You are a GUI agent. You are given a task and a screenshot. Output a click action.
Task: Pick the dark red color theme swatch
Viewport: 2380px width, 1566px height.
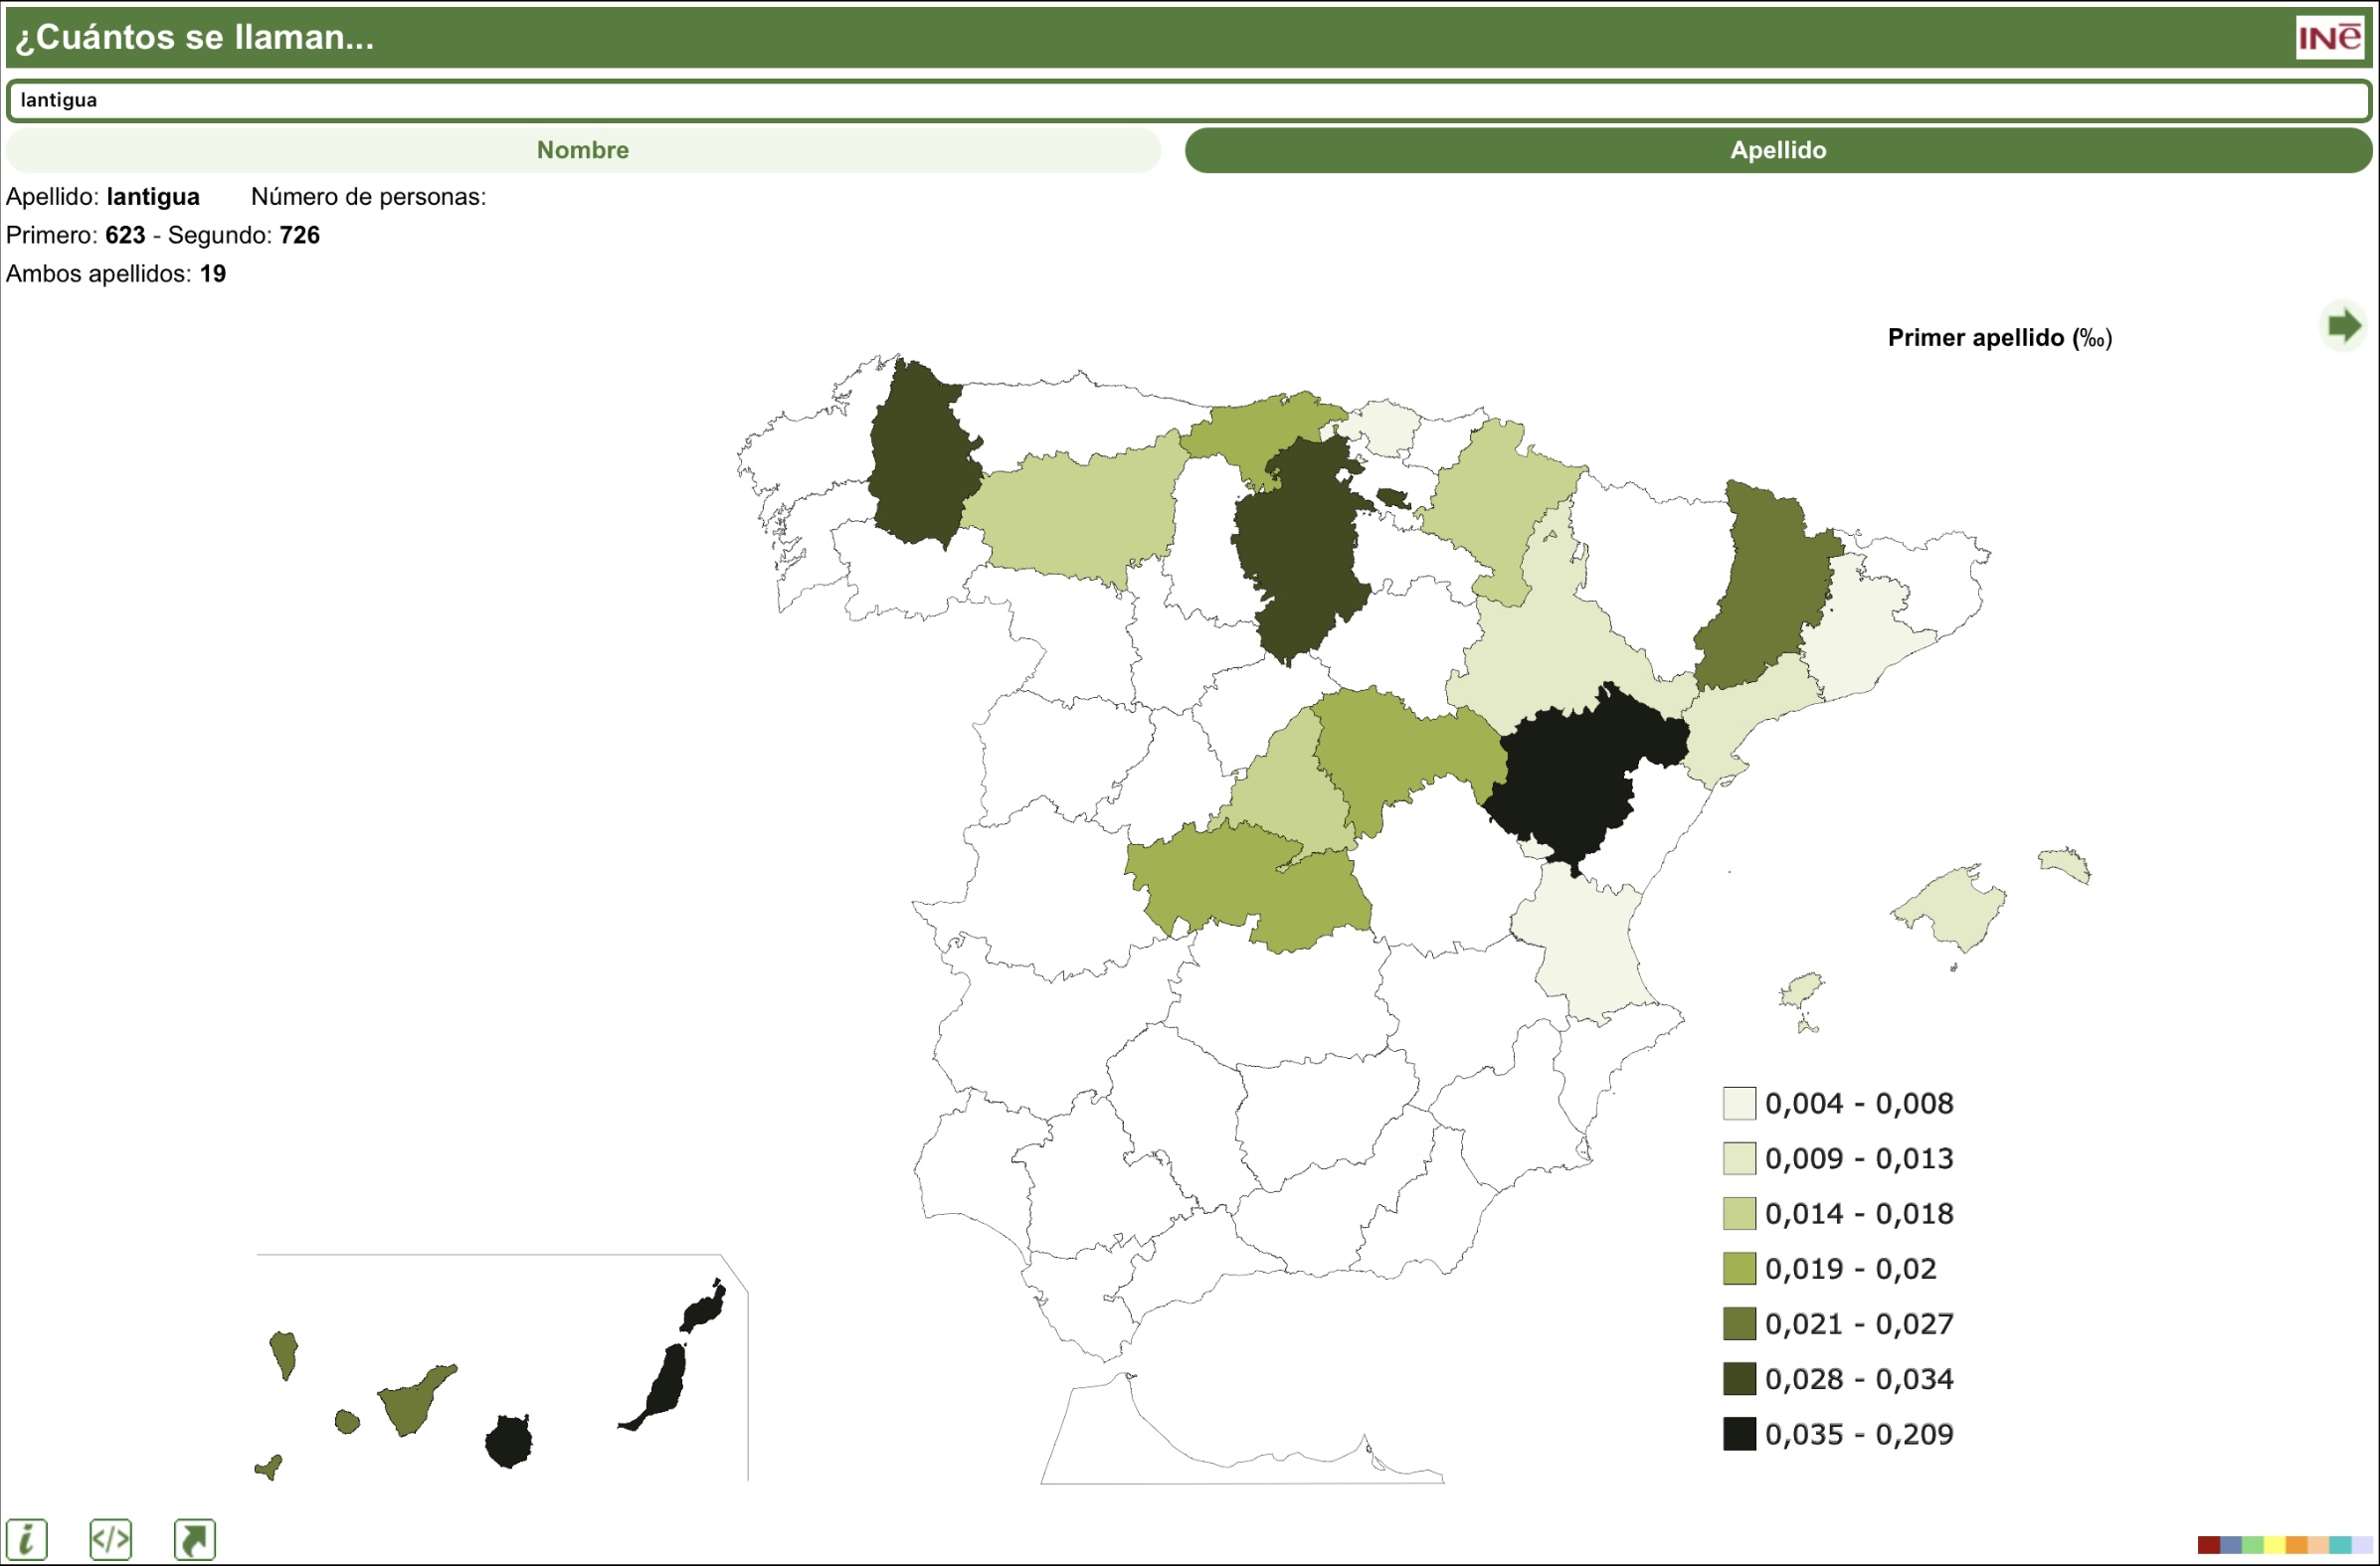coord(2209,1545)
